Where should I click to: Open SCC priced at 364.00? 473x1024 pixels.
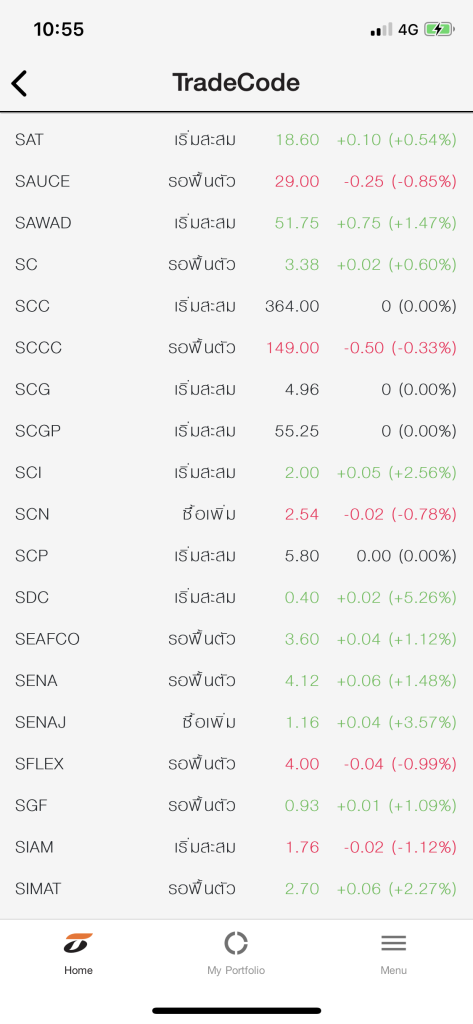236,306
